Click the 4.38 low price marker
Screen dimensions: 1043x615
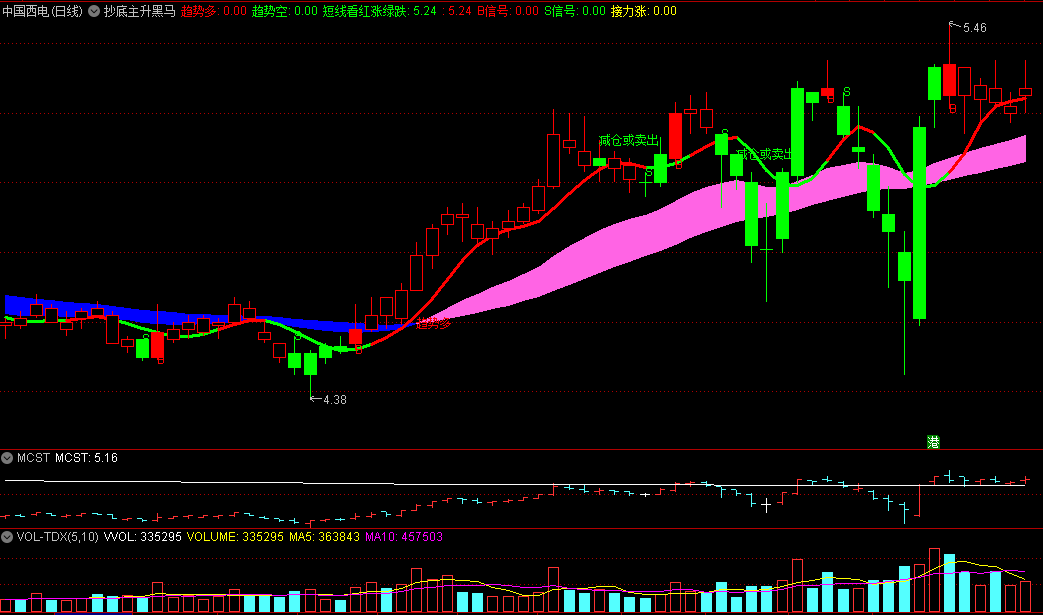pyautogui.click(x=335, y=400)
